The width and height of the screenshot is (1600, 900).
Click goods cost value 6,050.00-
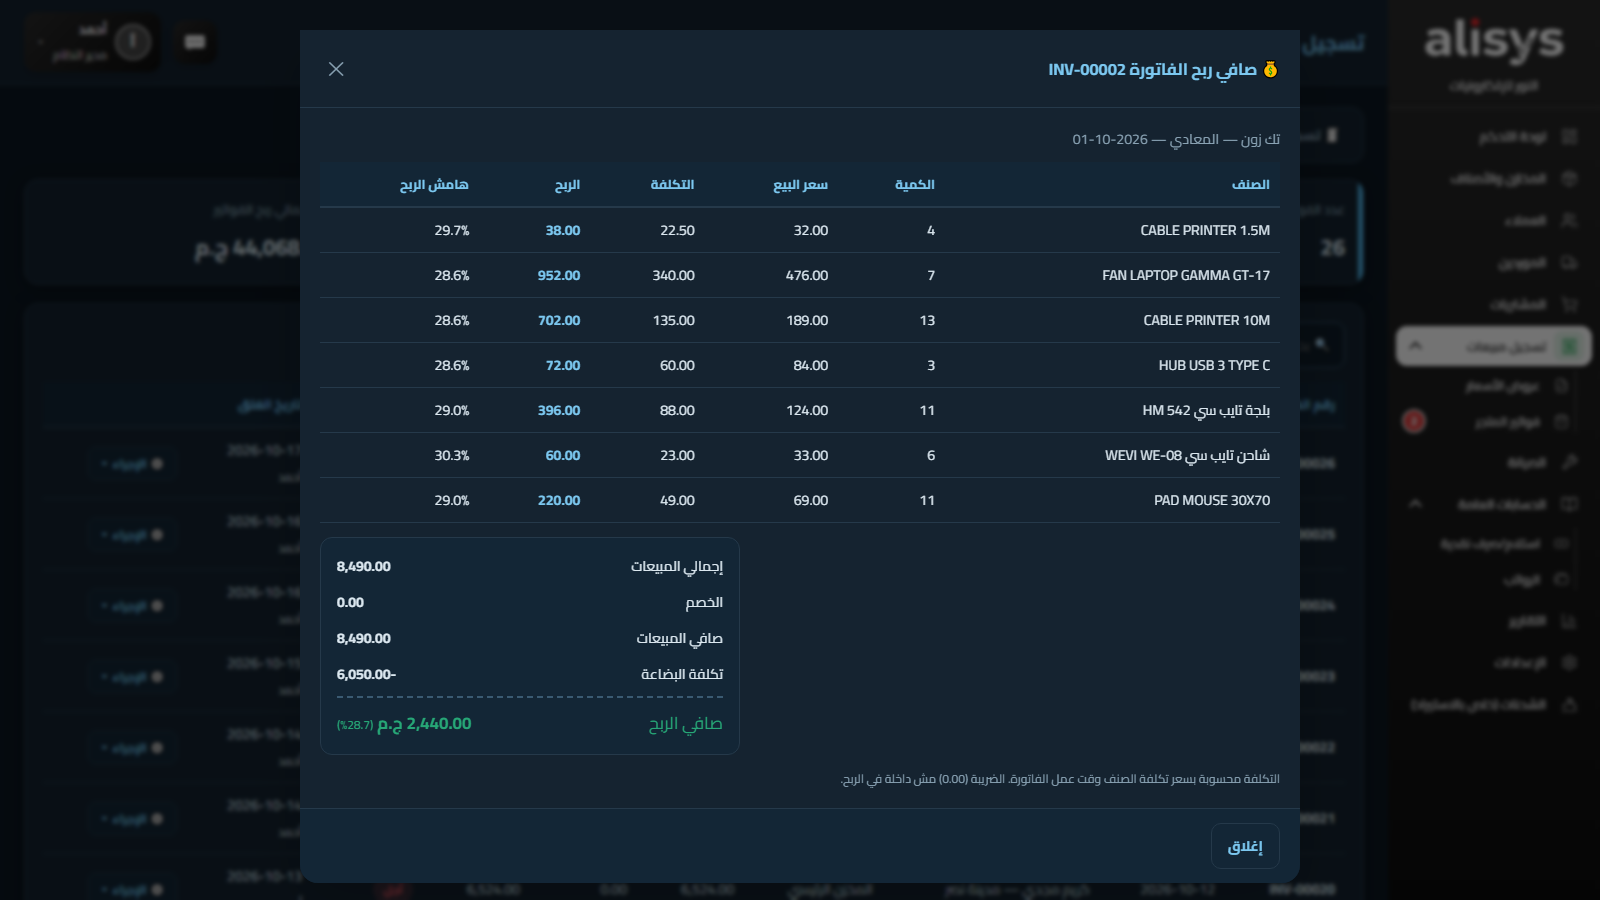click(x=366, y=674)
